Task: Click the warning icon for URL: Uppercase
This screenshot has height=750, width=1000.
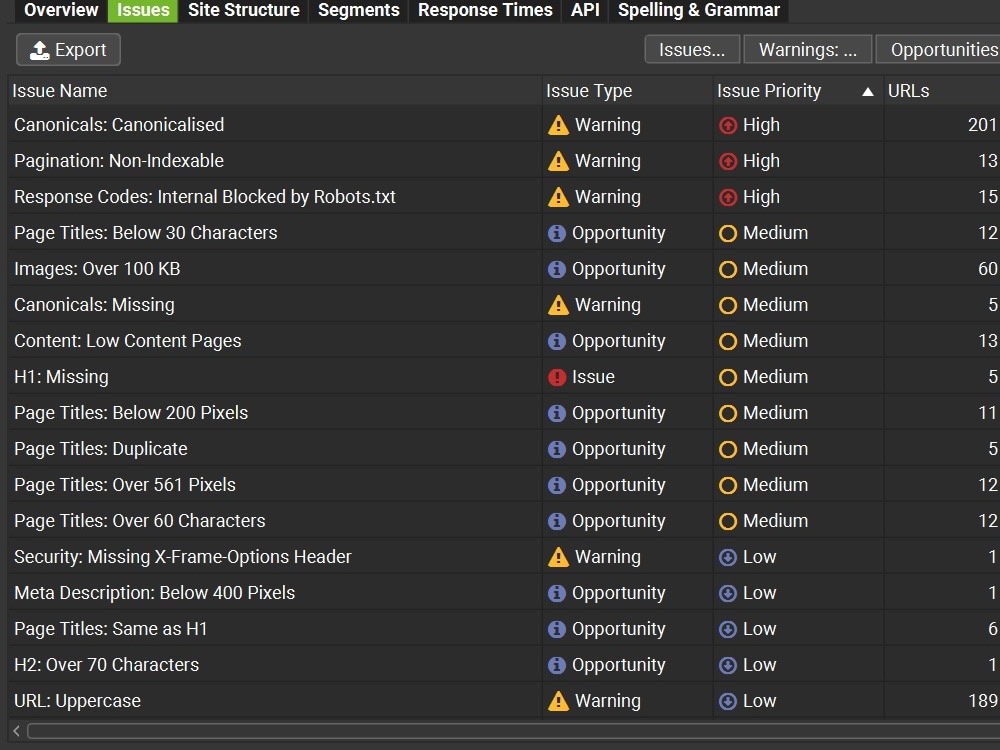Action: pyautogui.click(x=558, y=701)
